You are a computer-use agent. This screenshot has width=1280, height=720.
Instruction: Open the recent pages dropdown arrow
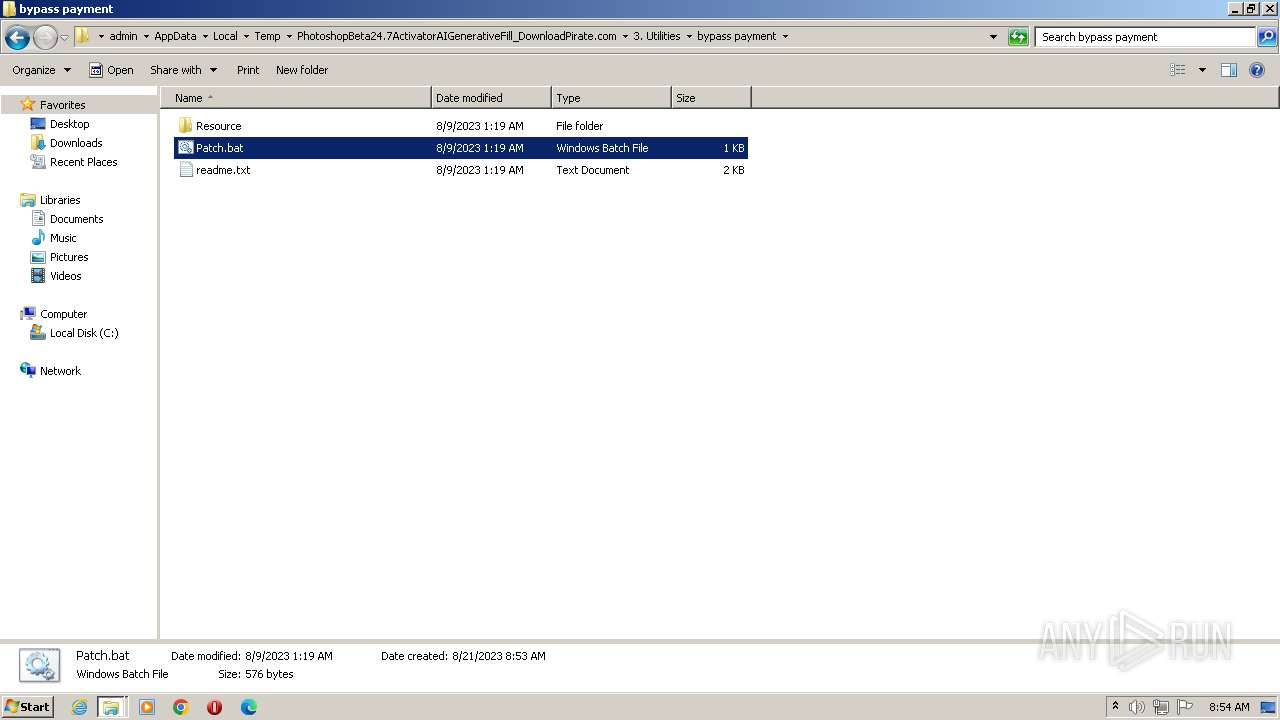point(64,38)
